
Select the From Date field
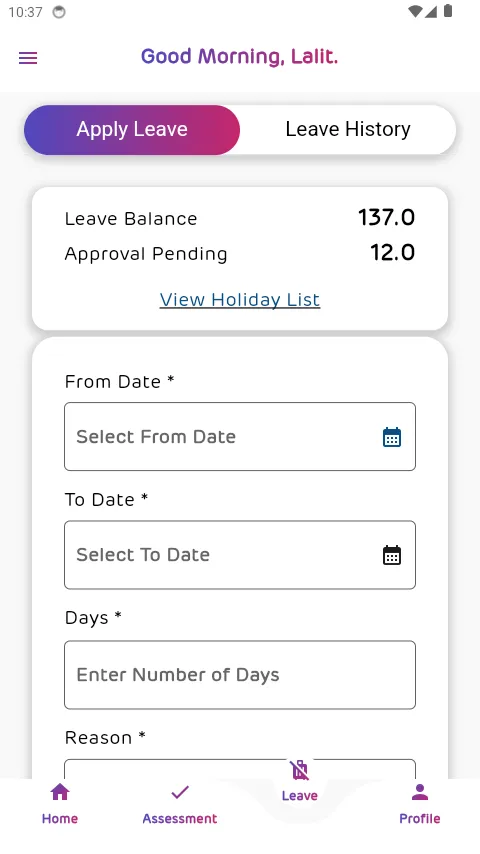240,437
